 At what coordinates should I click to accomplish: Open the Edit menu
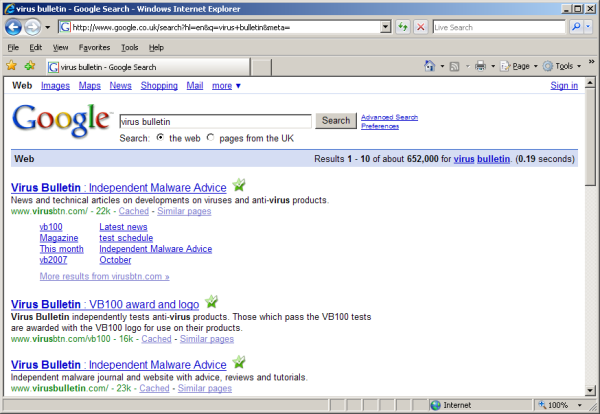[x=36, y=47]
